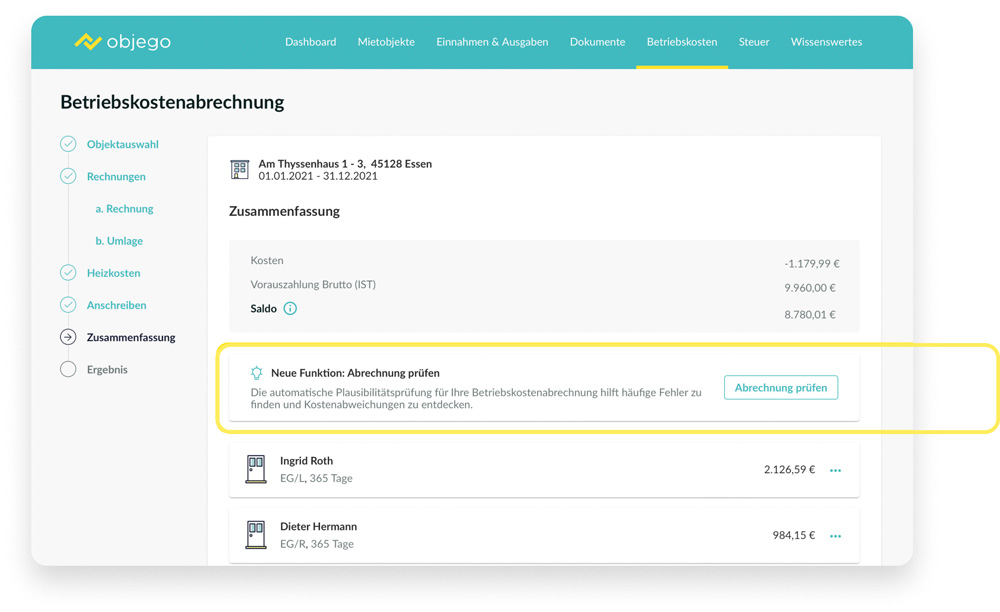Open the three-dot menu for Ingrid Roth
Image resolution: width=1000 pixels, height=612 pixels.
pyautogui.click(x=835, y=470)
